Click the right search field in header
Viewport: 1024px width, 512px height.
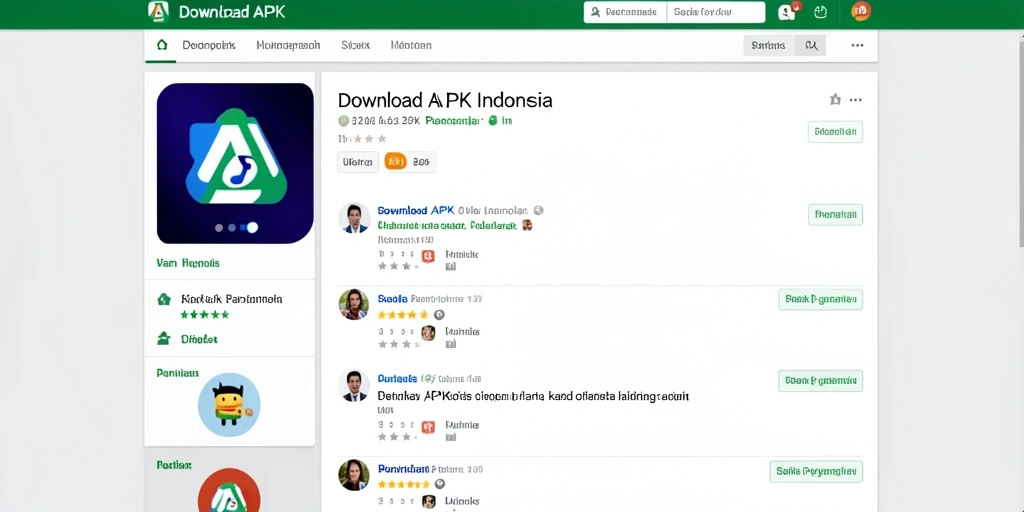click(x=716, y=12)
